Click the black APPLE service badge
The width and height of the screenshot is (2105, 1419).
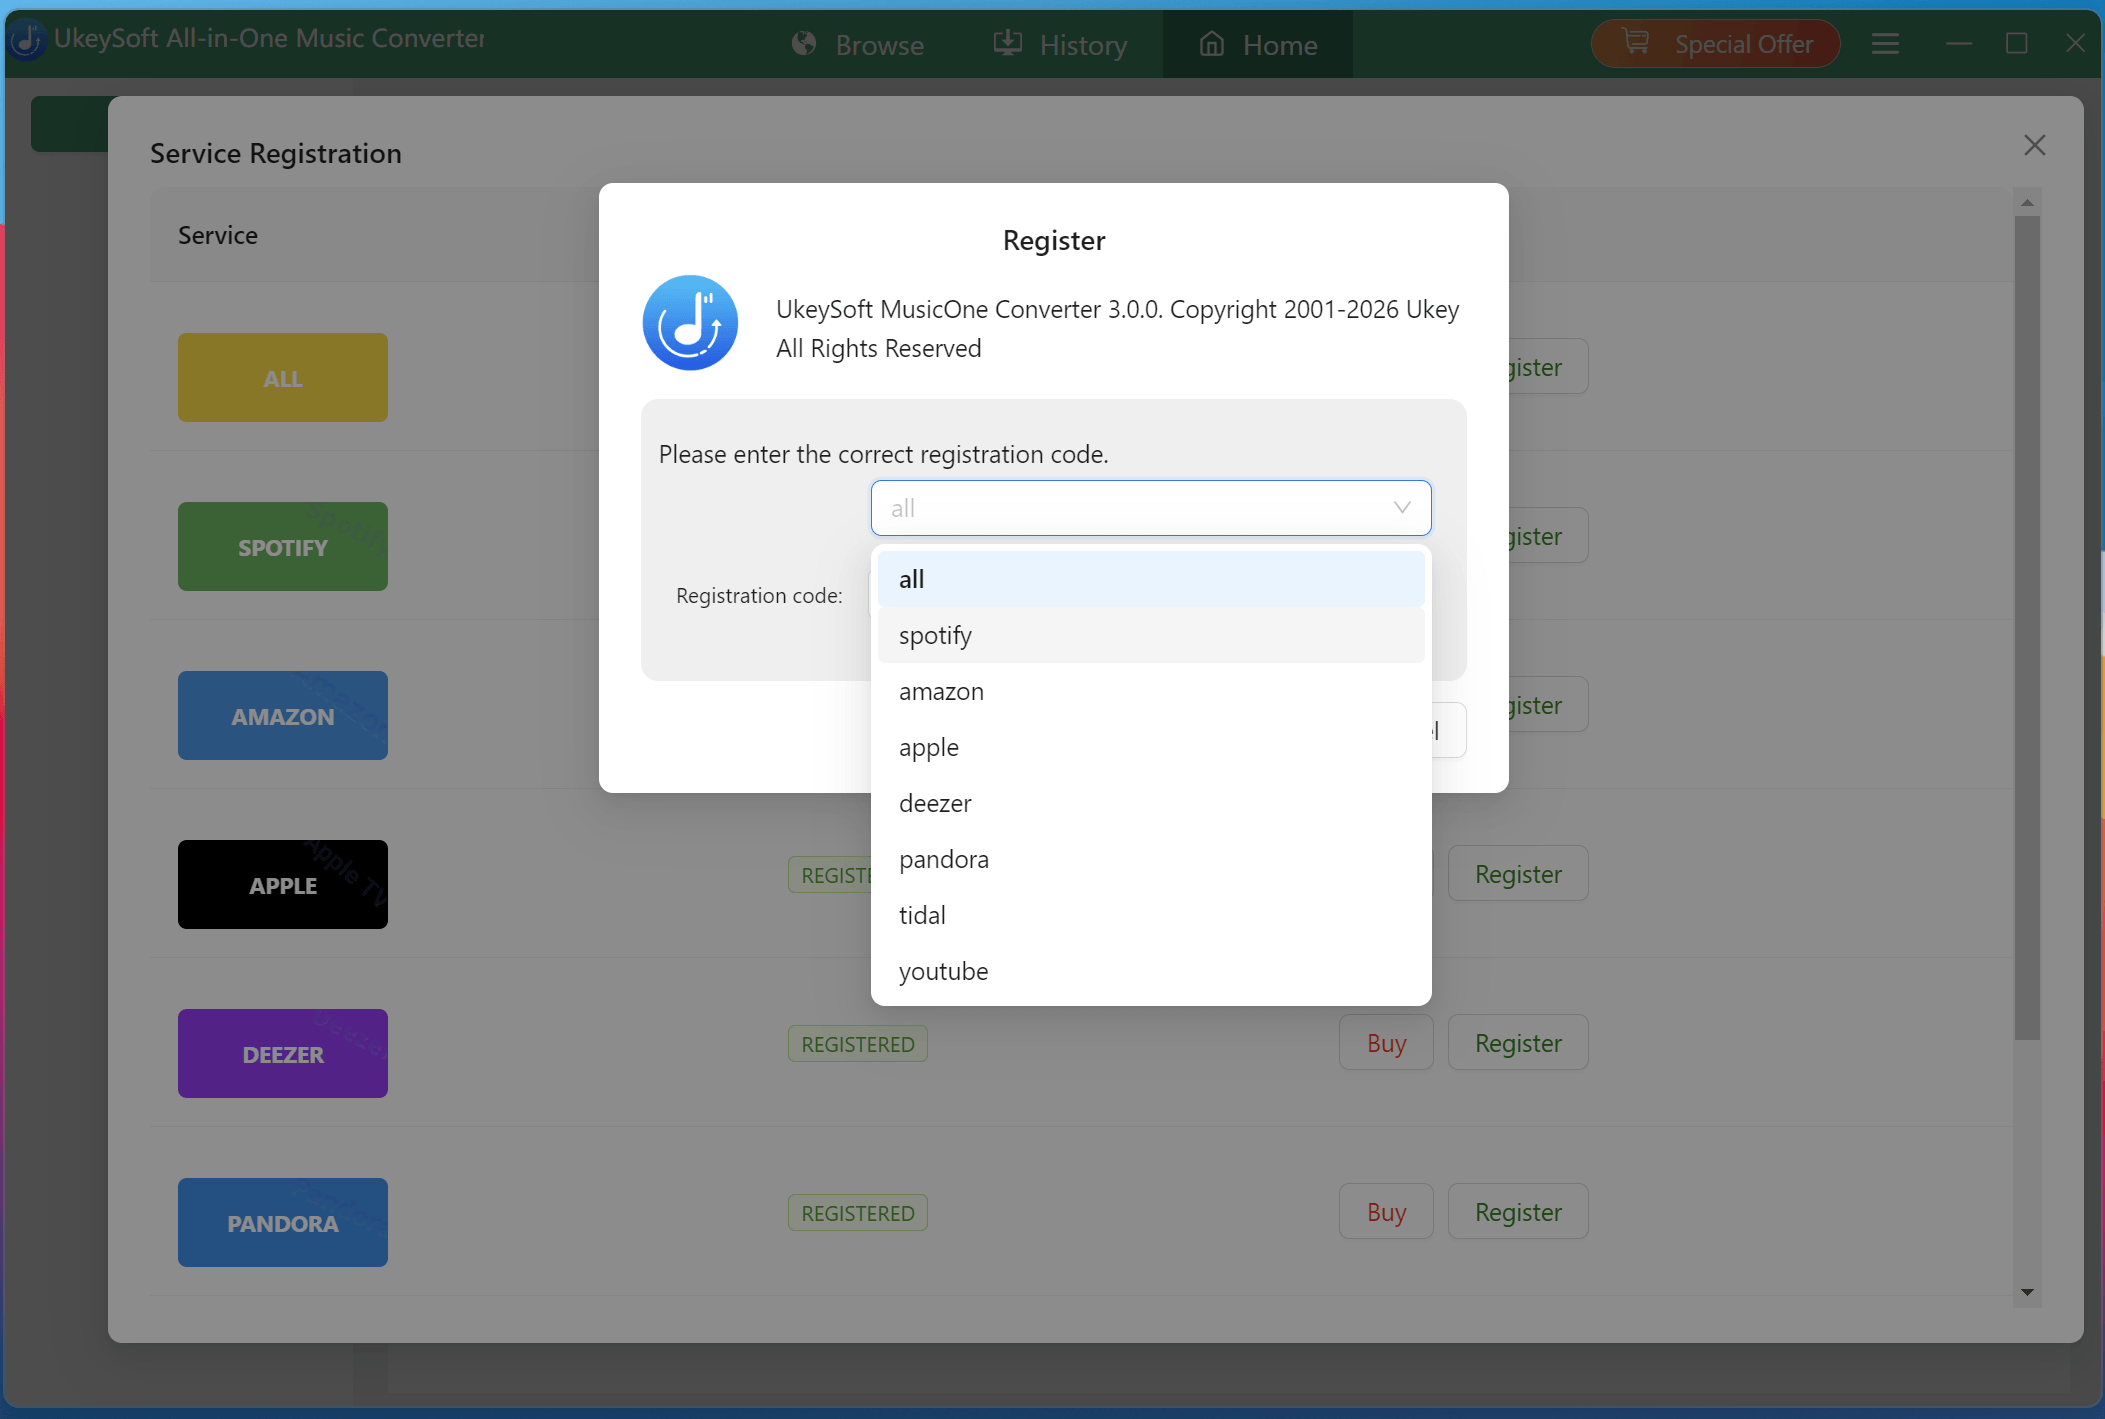(x=282, y=884)
